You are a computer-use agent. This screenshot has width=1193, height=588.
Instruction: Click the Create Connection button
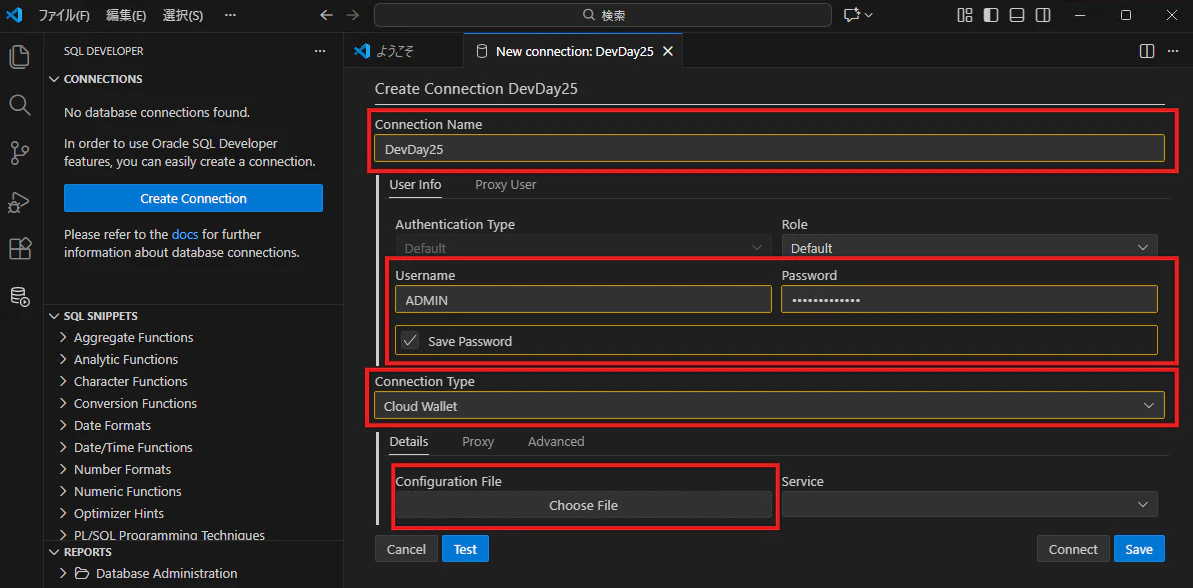pyautogui.click(x=193, y=198)
